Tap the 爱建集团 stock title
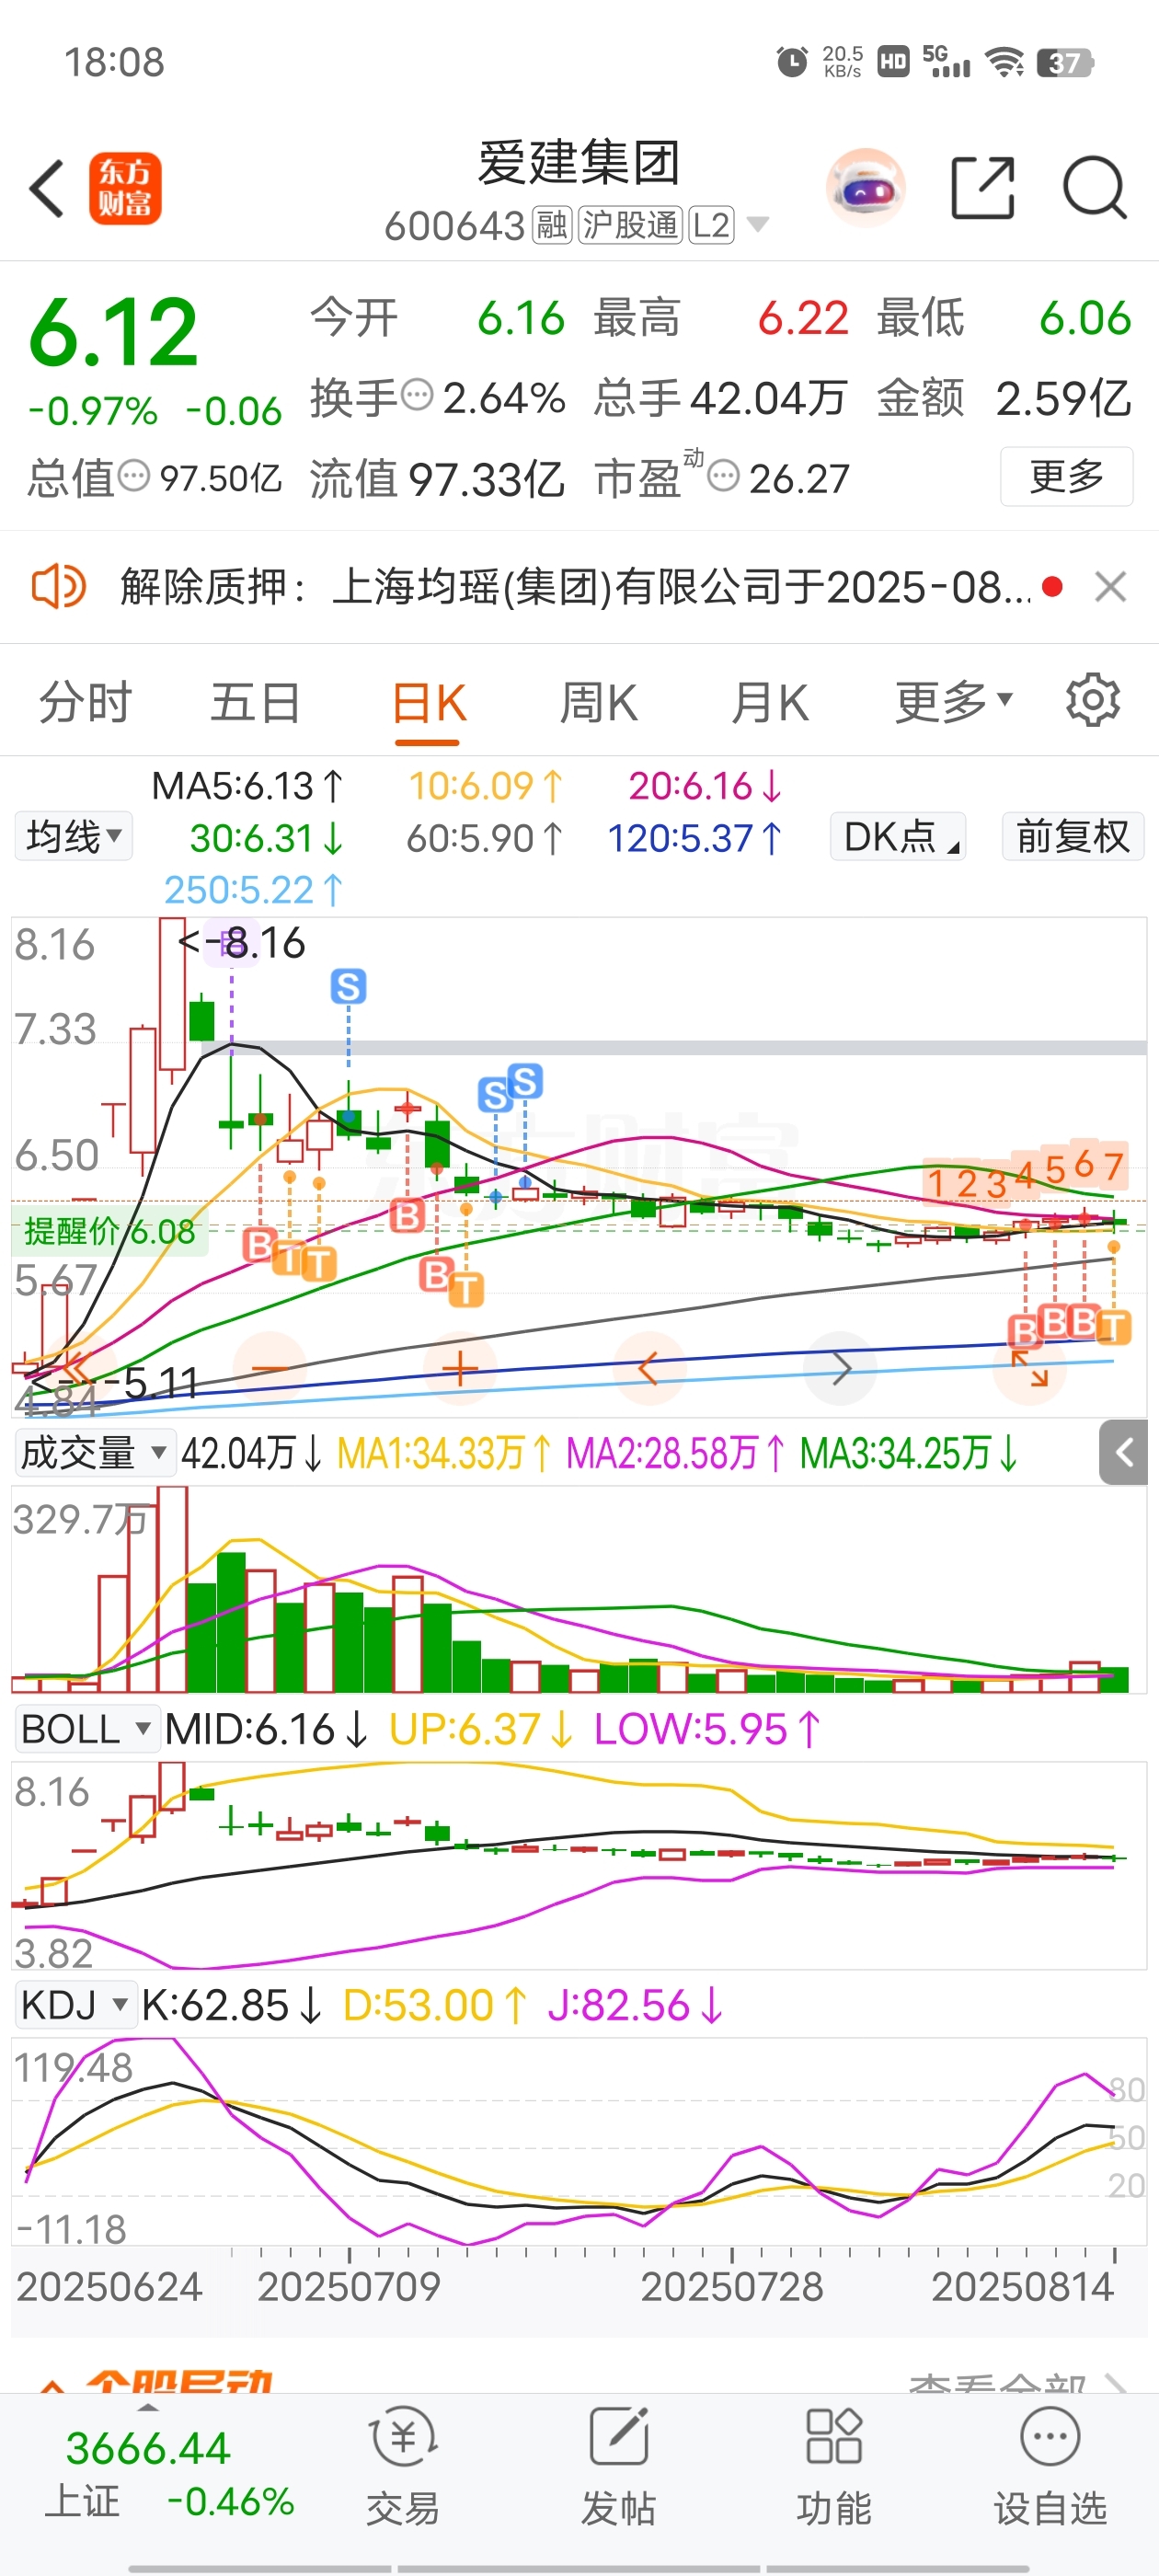 coord(578,162)
